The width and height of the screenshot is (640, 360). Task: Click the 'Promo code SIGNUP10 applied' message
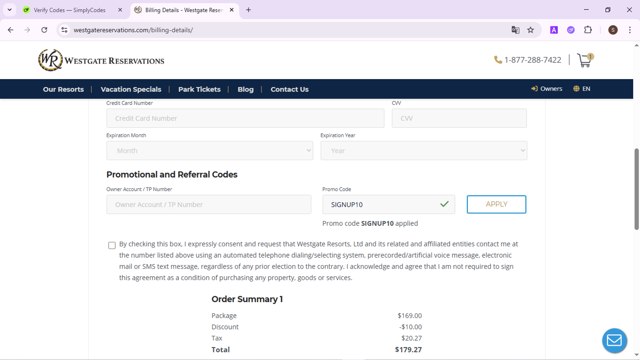coord(370,223)
